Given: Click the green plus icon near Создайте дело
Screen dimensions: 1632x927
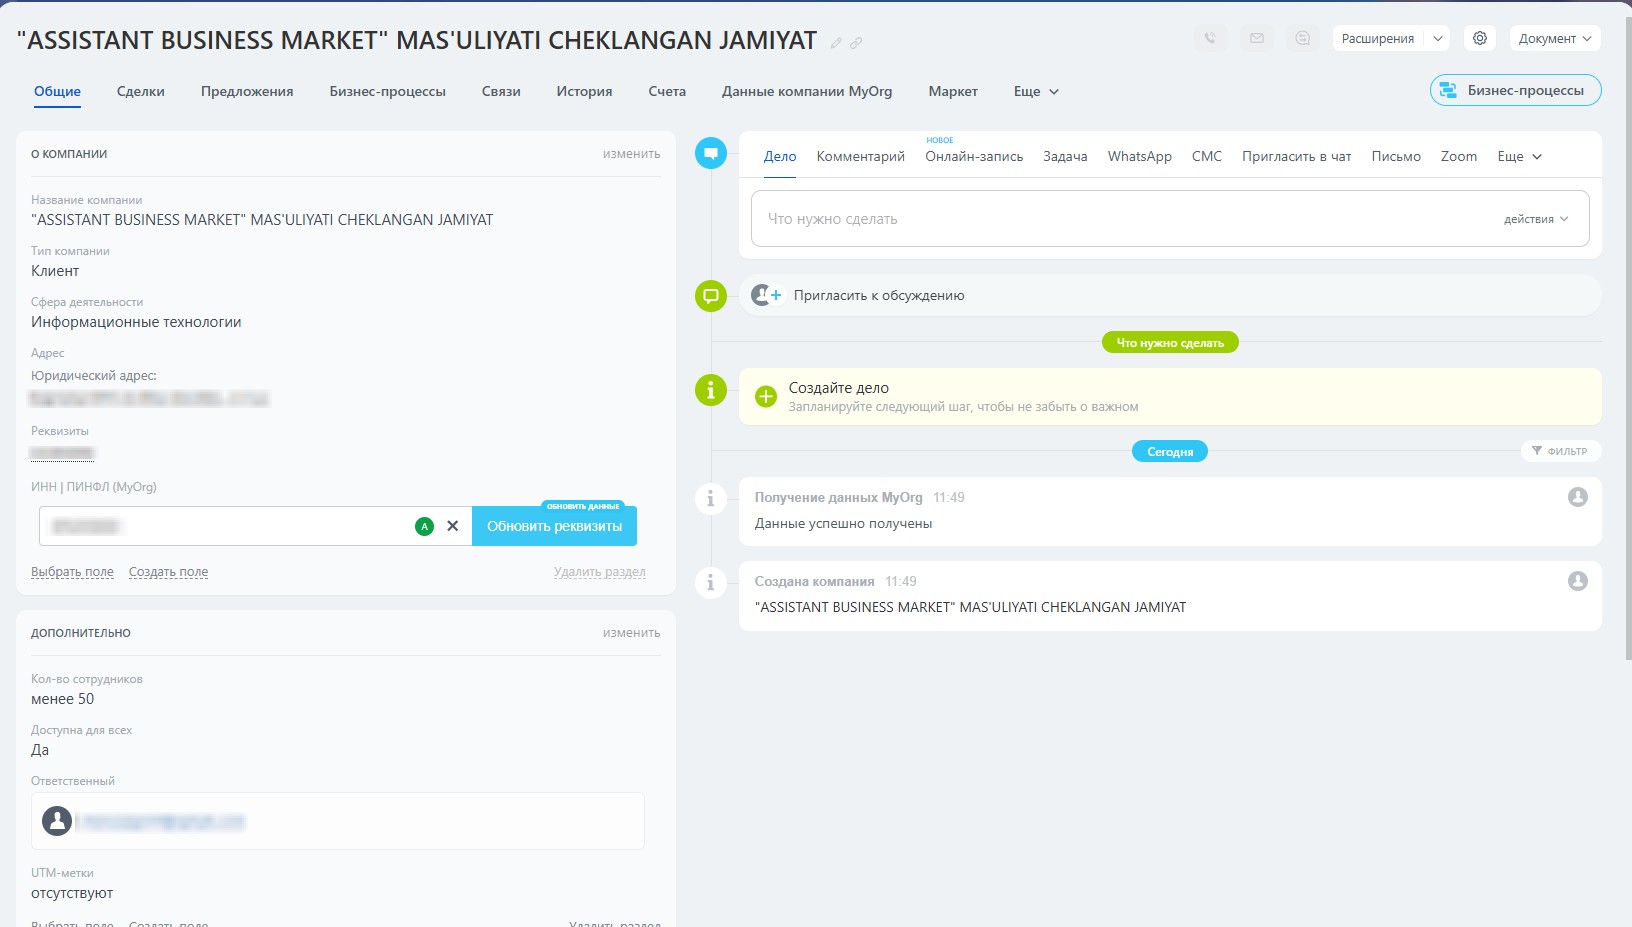Looking at the screenshot, I should click(x=766, y=397).
